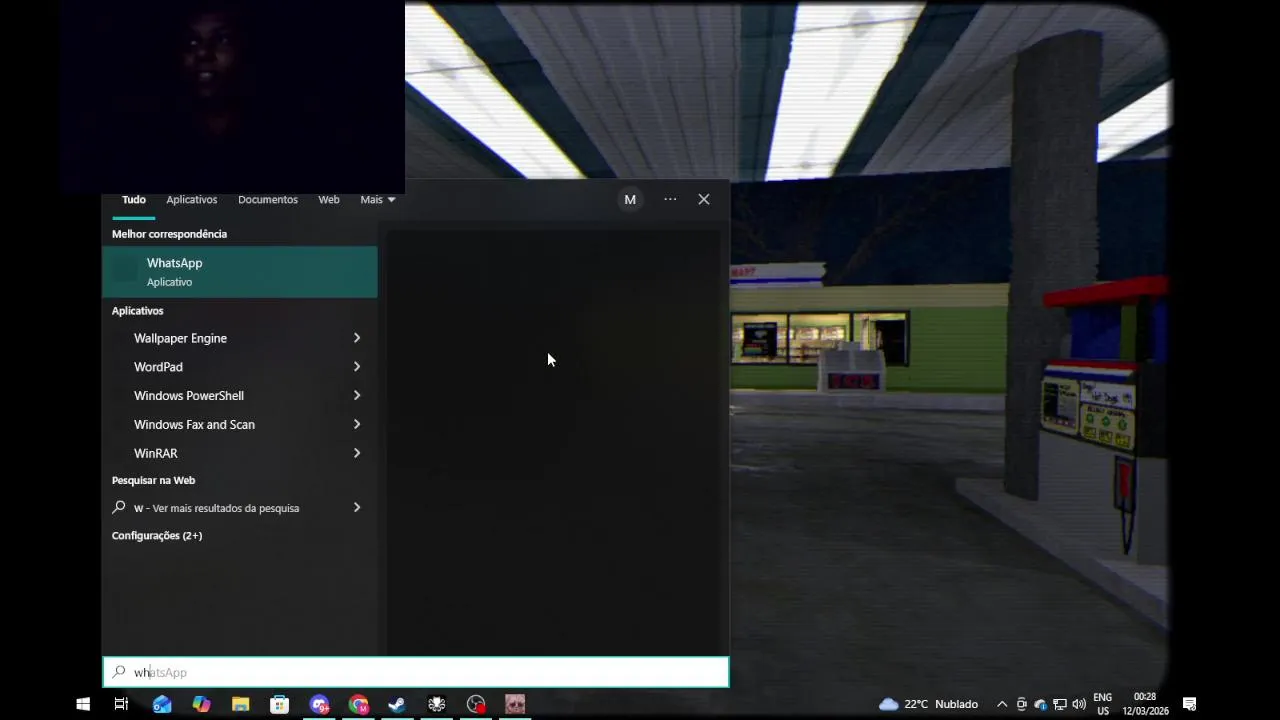
Task: Open the three-dots options menu
Action: pyautogui.click(x=670, y=199)
